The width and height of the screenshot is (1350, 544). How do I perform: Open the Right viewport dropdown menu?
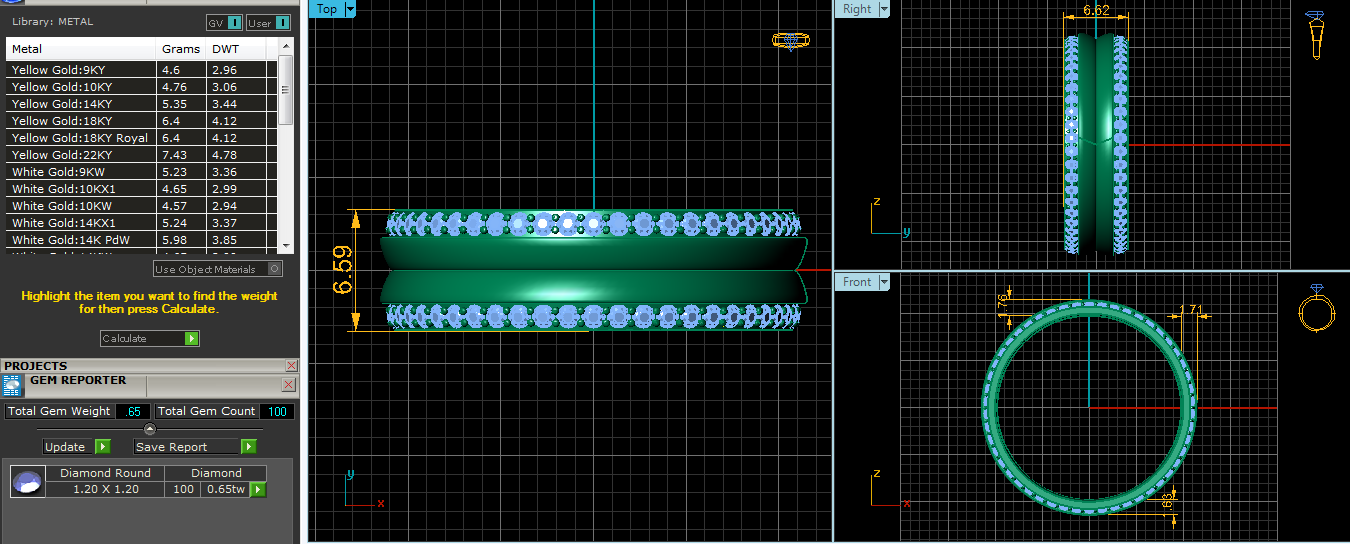tap(884, 9)
